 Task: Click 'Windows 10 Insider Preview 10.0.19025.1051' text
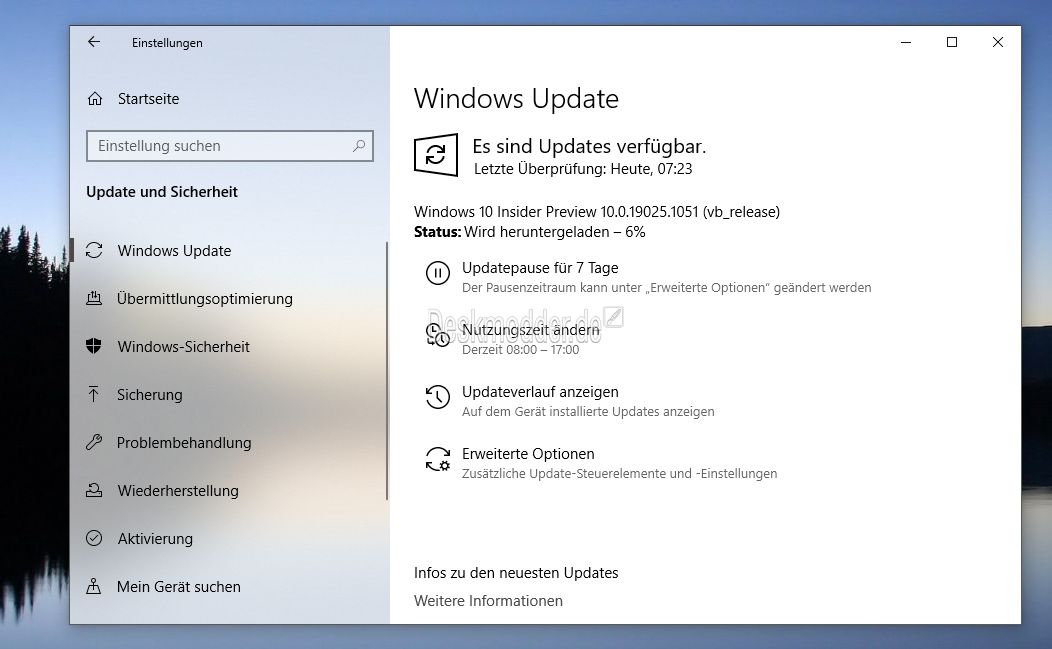(x=556, y=212)
